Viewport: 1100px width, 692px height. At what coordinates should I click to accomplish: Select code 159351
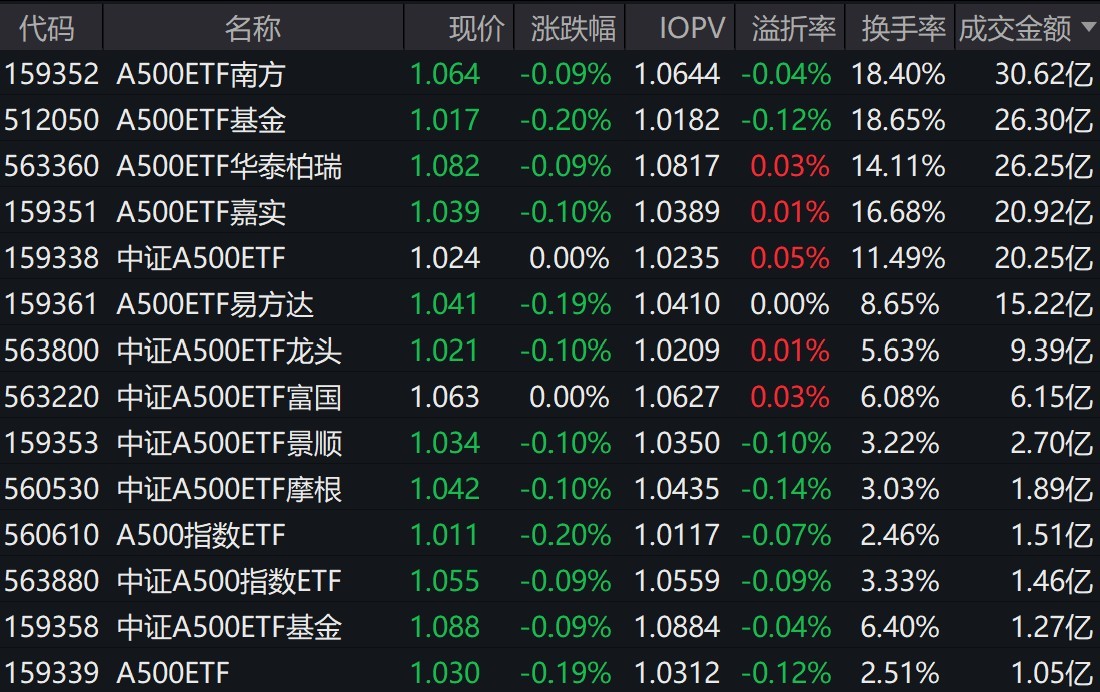(x=51, y=212)
